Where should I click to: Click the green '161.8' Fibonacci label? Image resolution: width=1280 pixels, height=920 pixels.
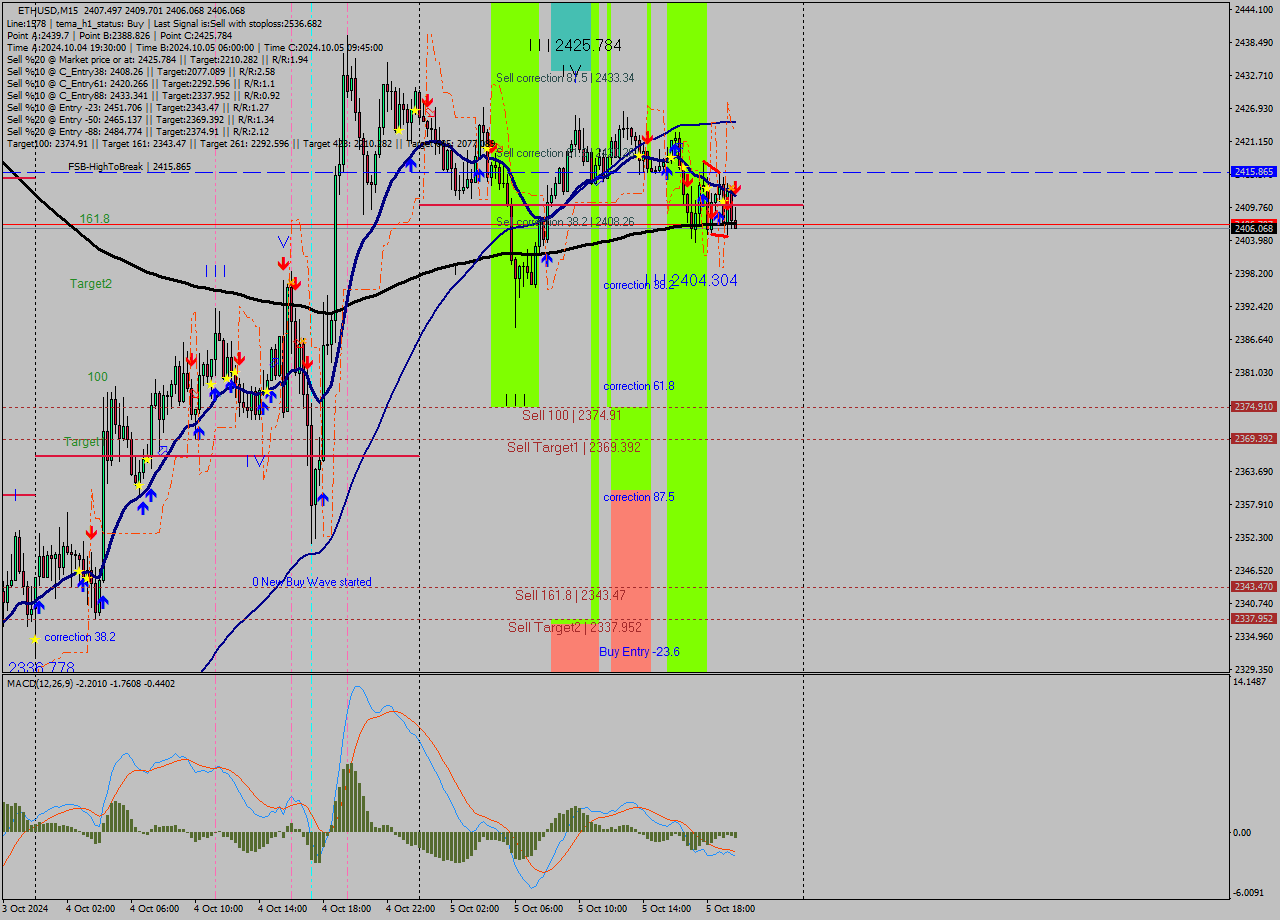[x=95, y=218]
